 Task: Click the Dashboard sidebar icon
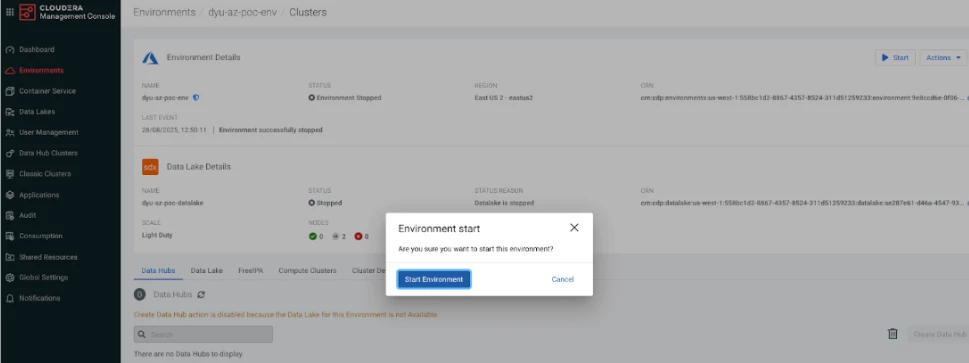click(9, 49)
